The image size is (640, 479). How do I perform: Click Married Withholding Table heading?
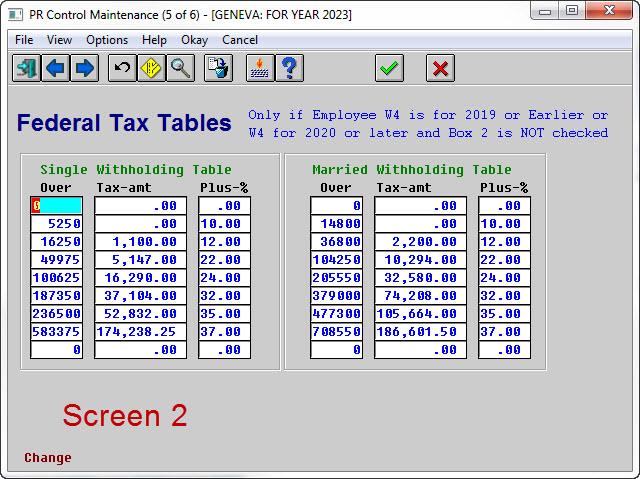pos(412,170)
